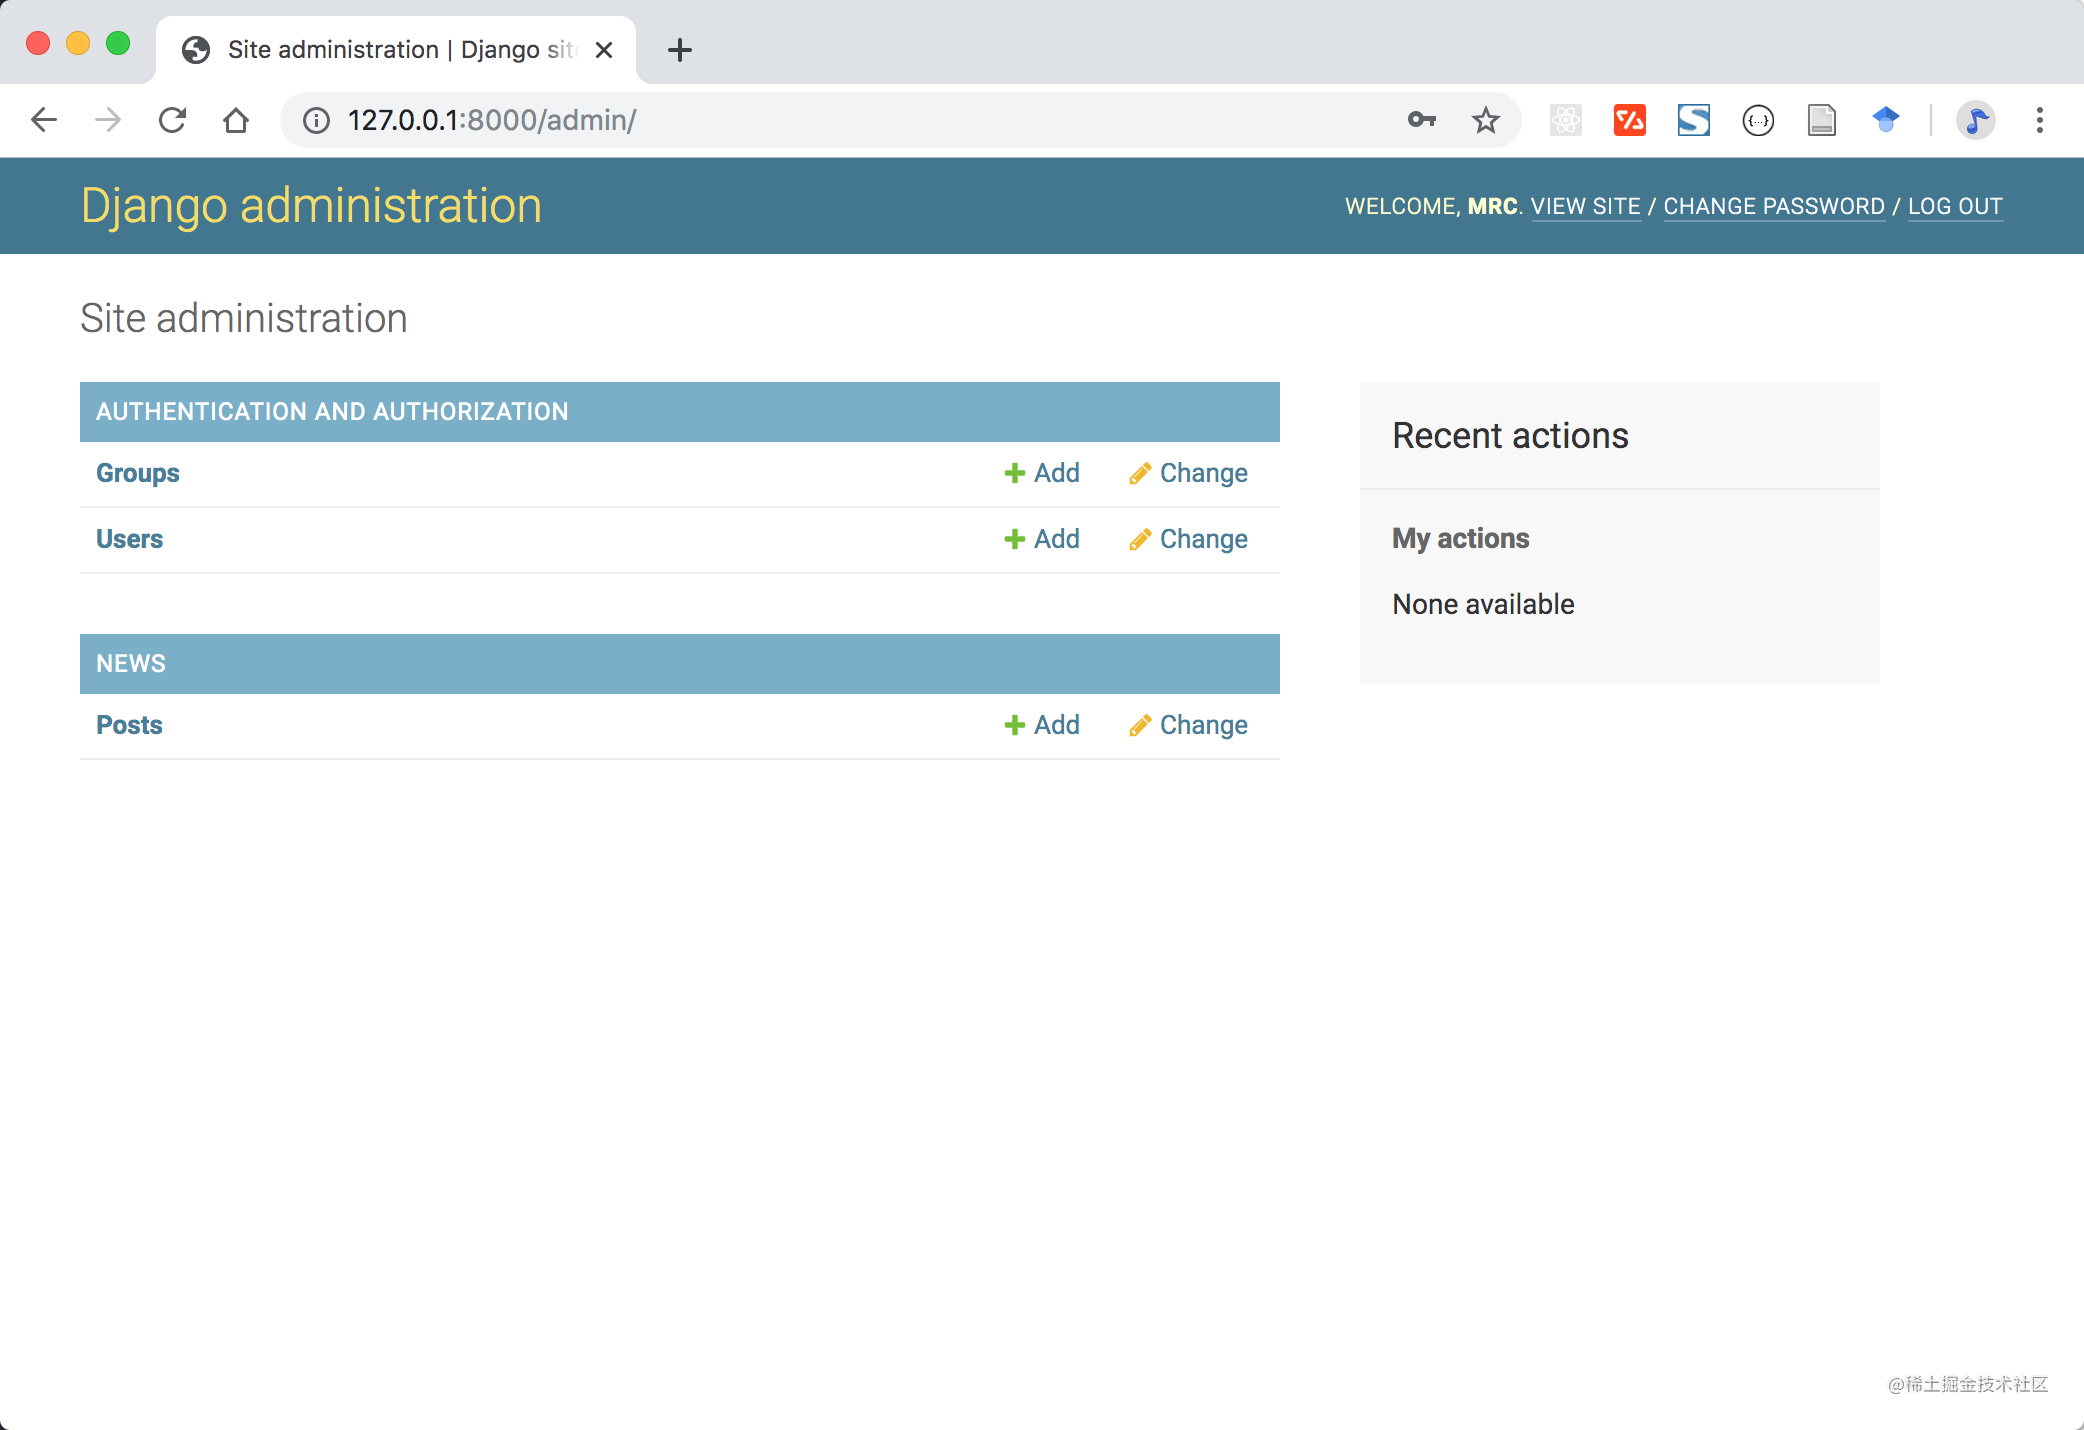Click Change for Posts
Image resolution: width=2084 pixels, height=1430 pixels.
(x=1188, y=725)
